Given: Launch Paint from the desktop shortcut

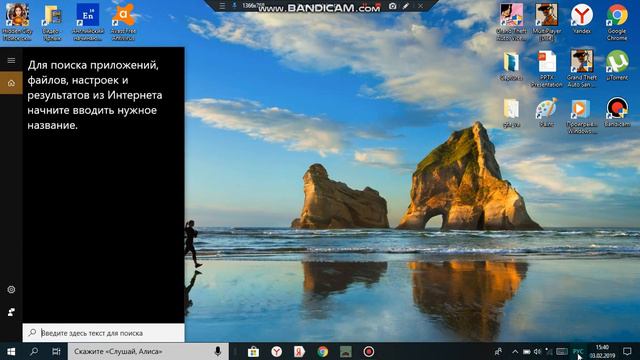Looking at the screenshot, I should pyautogui.click(x=547, y=112).
